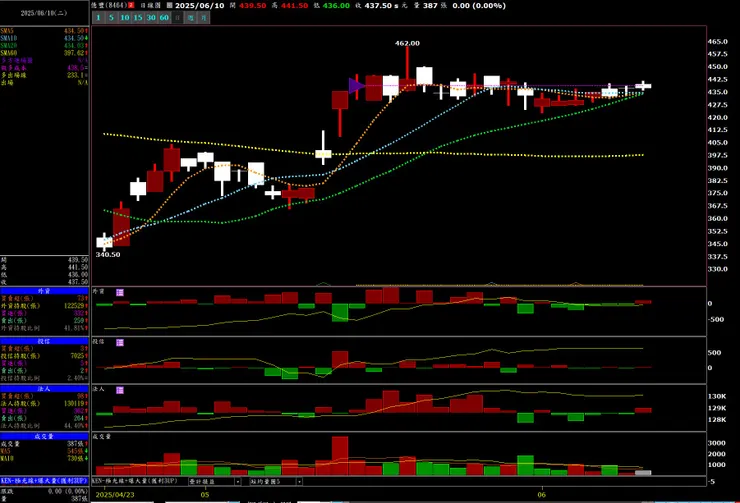
Task: Click the 日線圖 label in header
Action: click(151, 5)
